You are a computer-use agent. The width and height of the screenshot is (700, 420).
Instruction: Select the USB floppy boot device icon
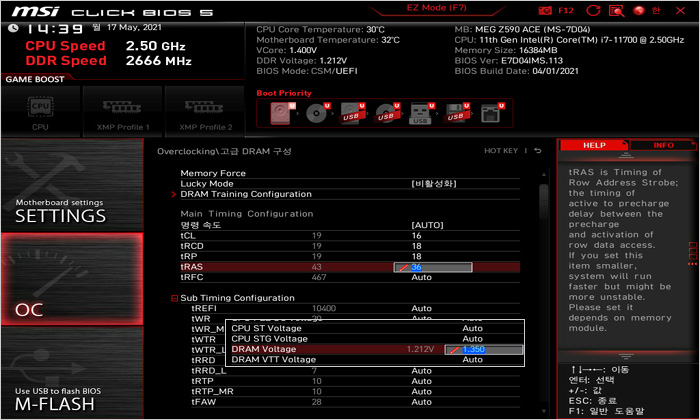457,113
